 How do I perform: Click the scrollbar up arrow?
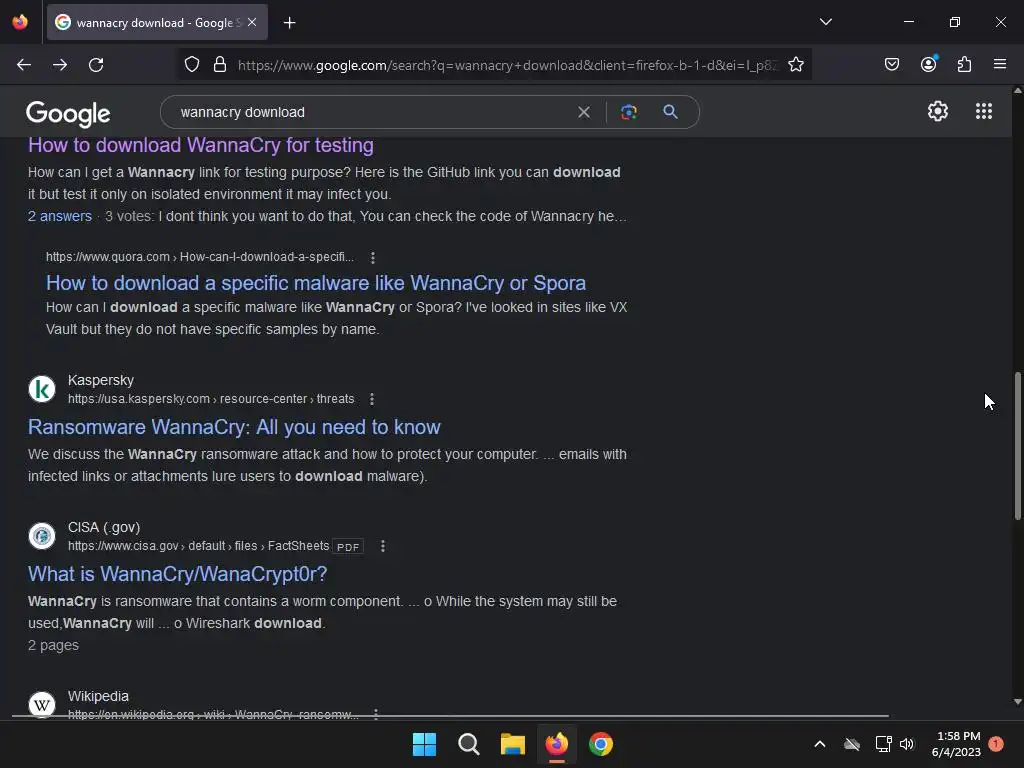pyautogui.click(x=1017, y=91)
